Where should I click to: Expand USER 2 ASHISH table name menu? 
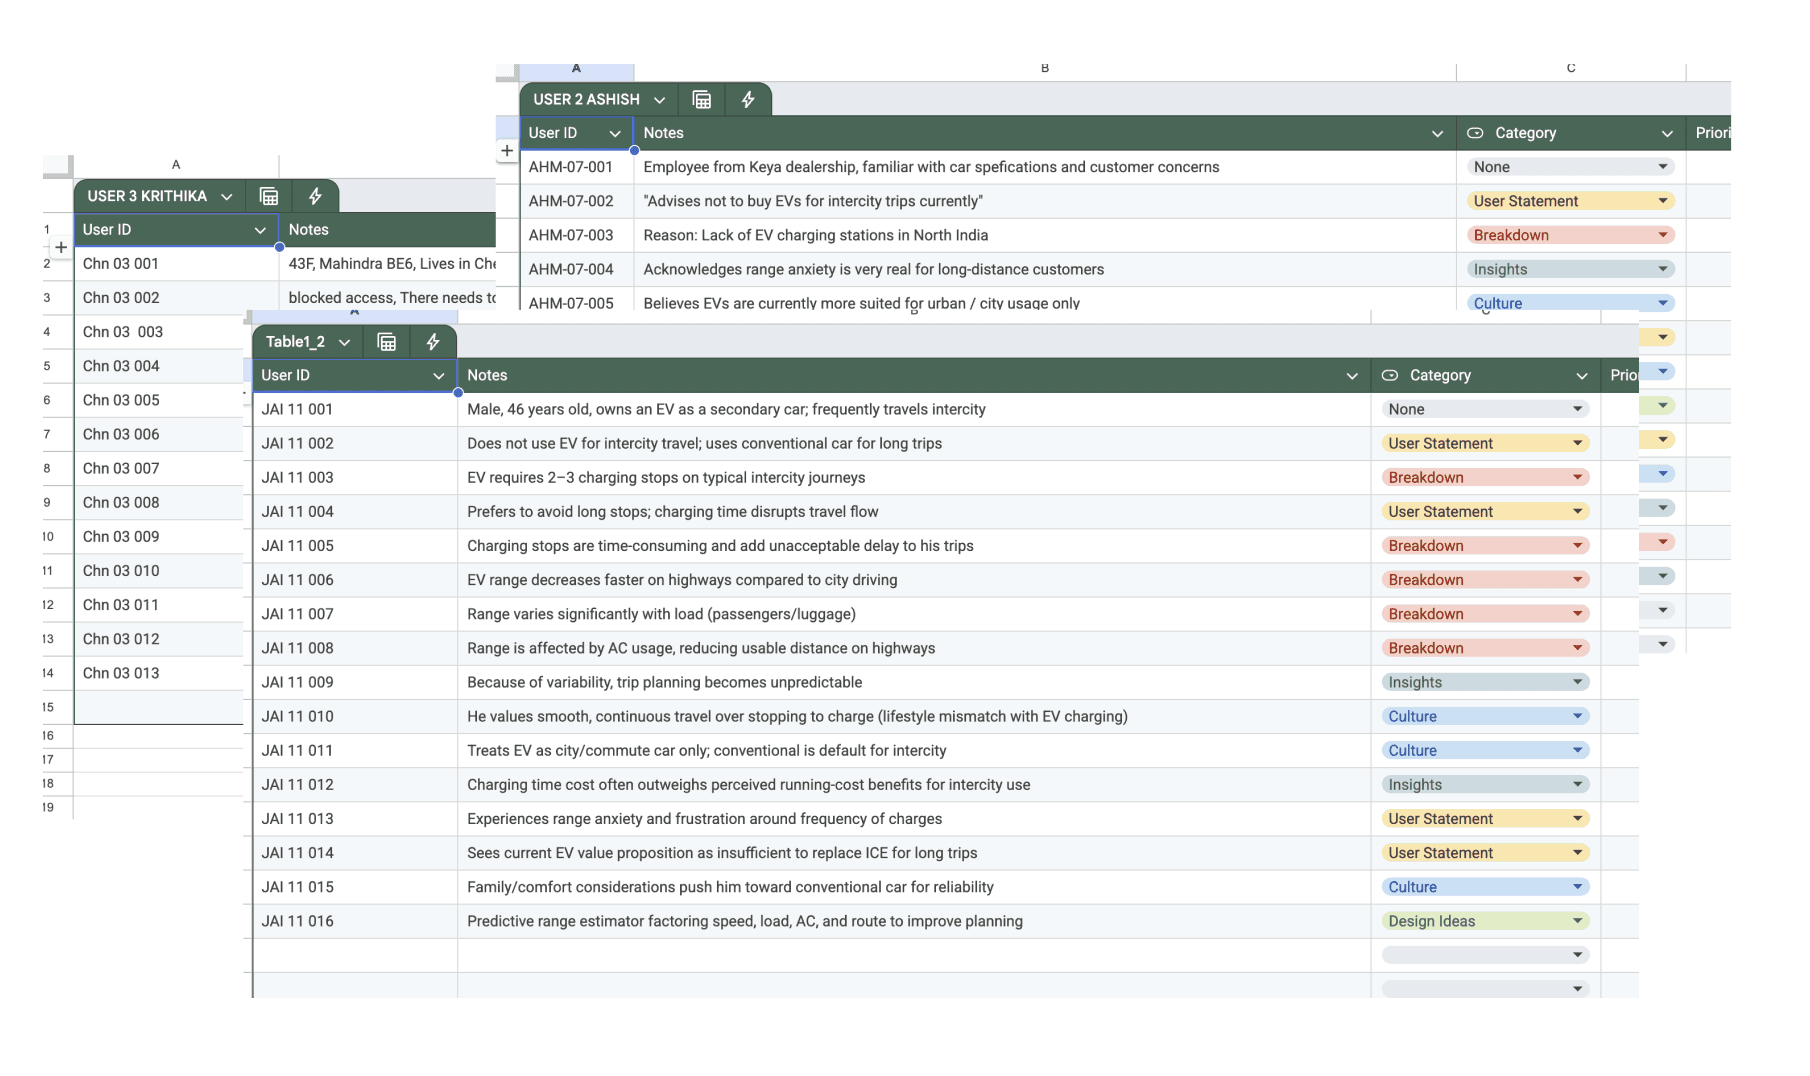pyautogui.click(x=660, y=100)
